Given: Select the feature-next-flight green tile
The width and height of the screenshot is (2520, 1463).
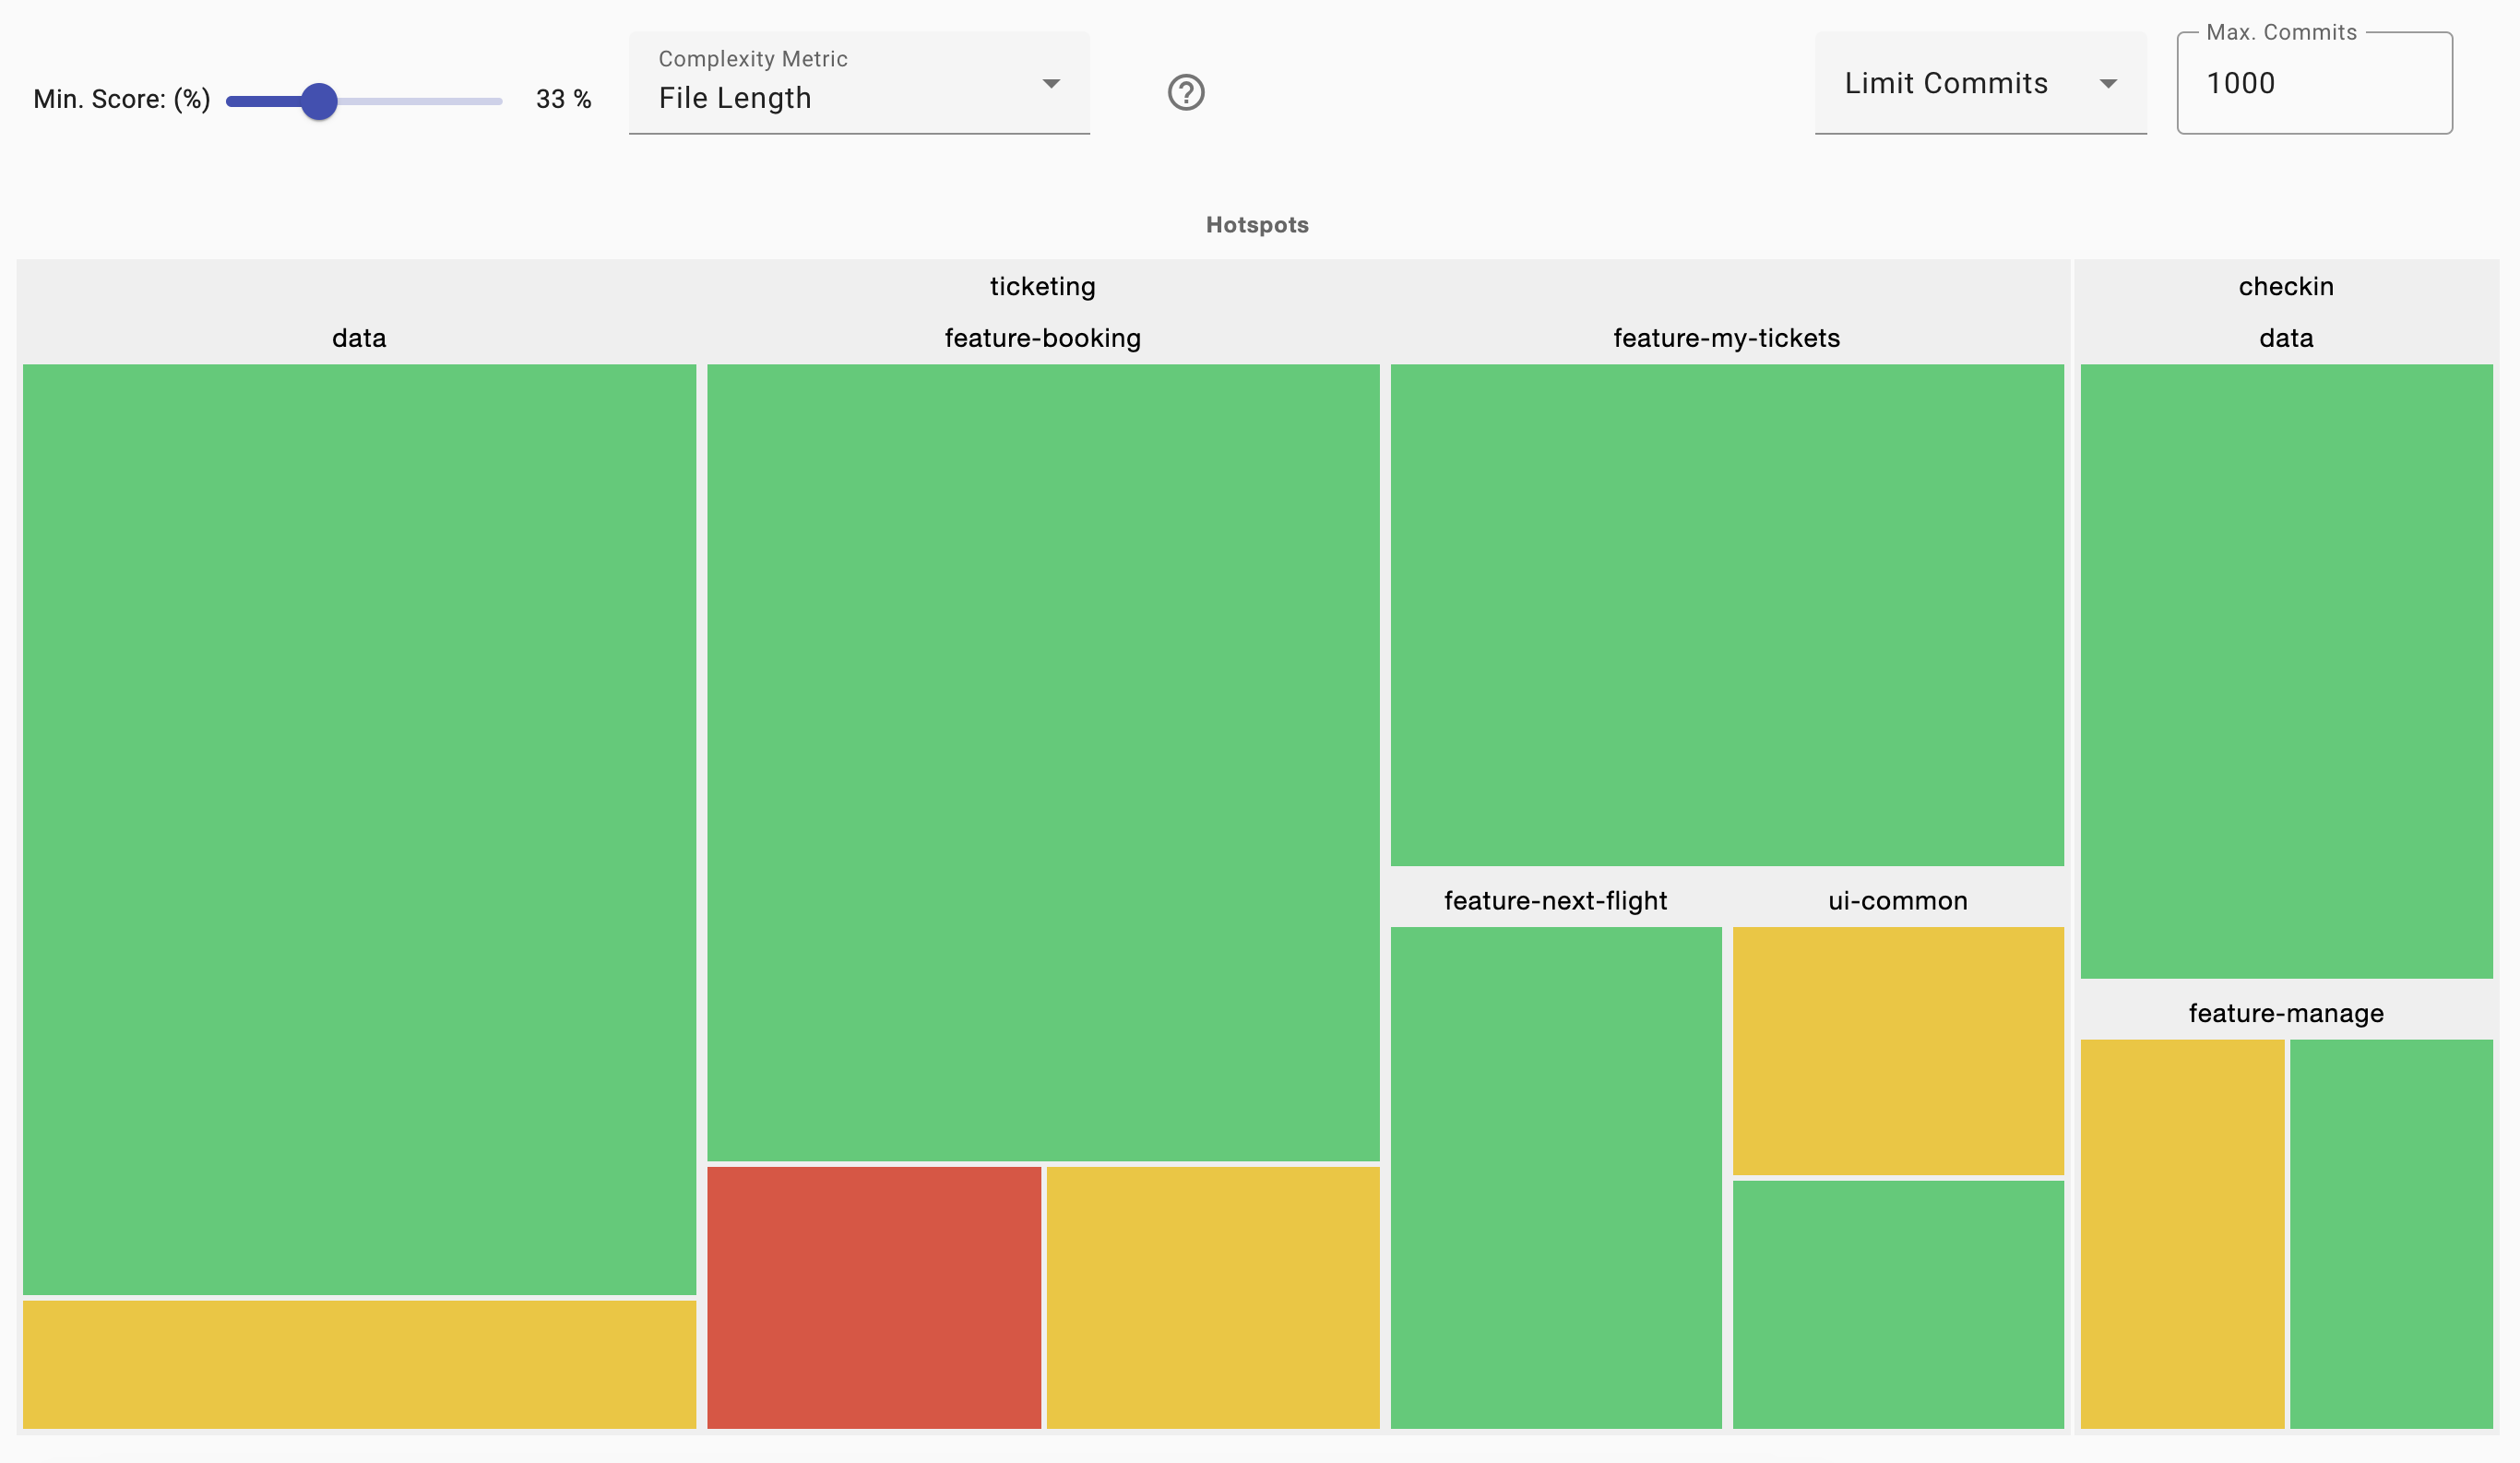Looking at the screenshot, I should [x=1555, y=1176].
